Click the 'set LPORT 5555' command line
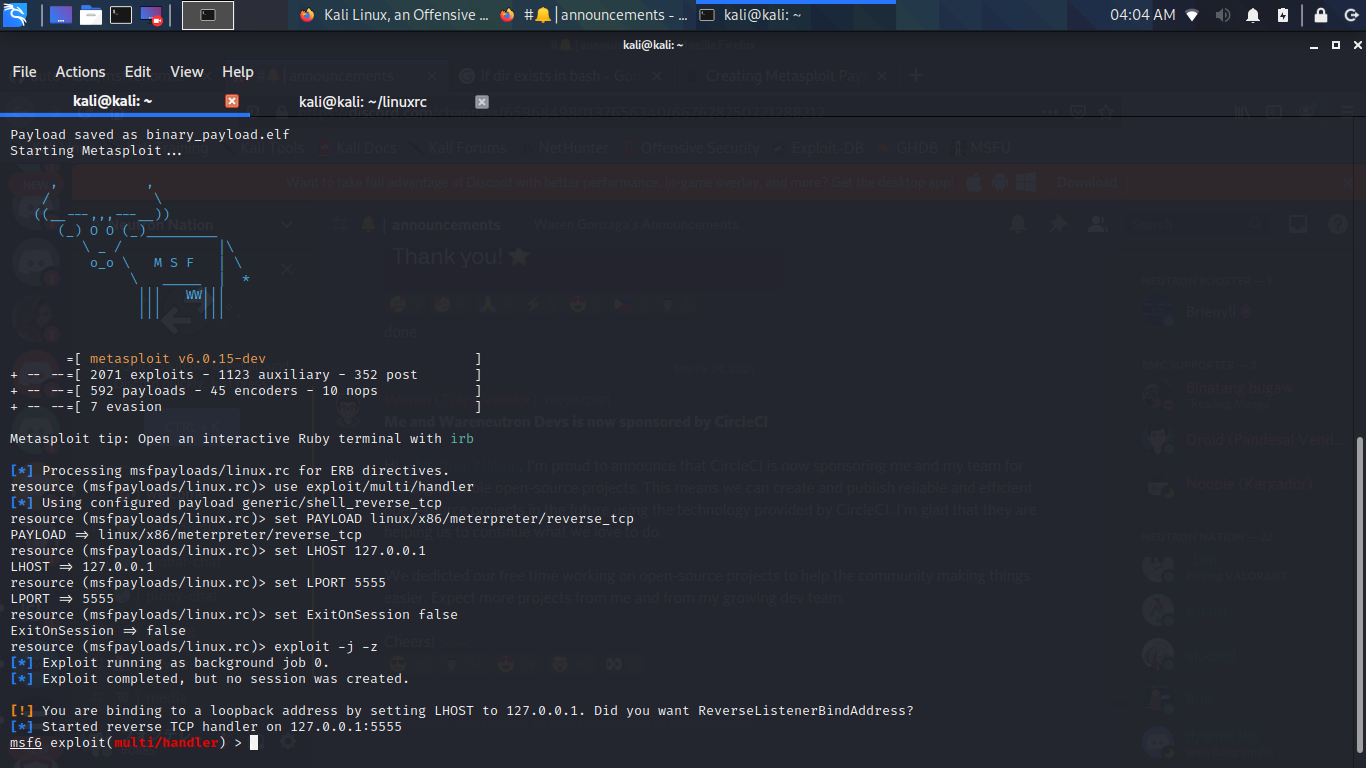Screen dimensions: 1366x768 tap(198, 582)
